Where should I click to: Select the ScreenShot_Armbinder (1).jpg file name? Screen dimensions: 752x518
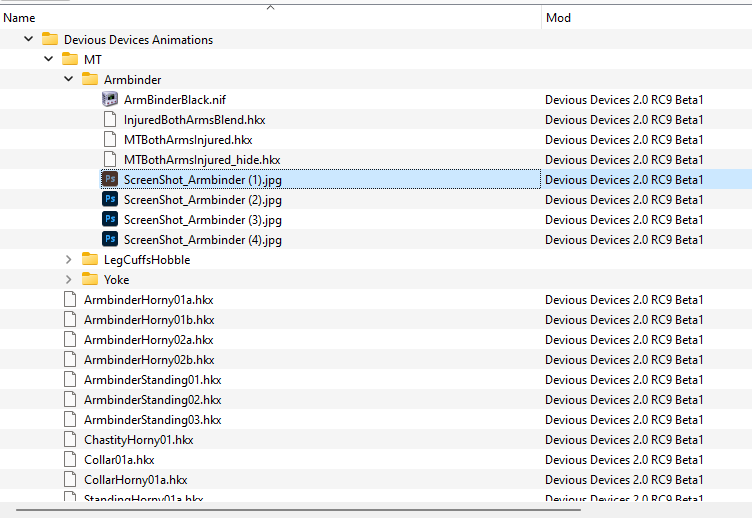pyautogui.click(x=202, y=180)
